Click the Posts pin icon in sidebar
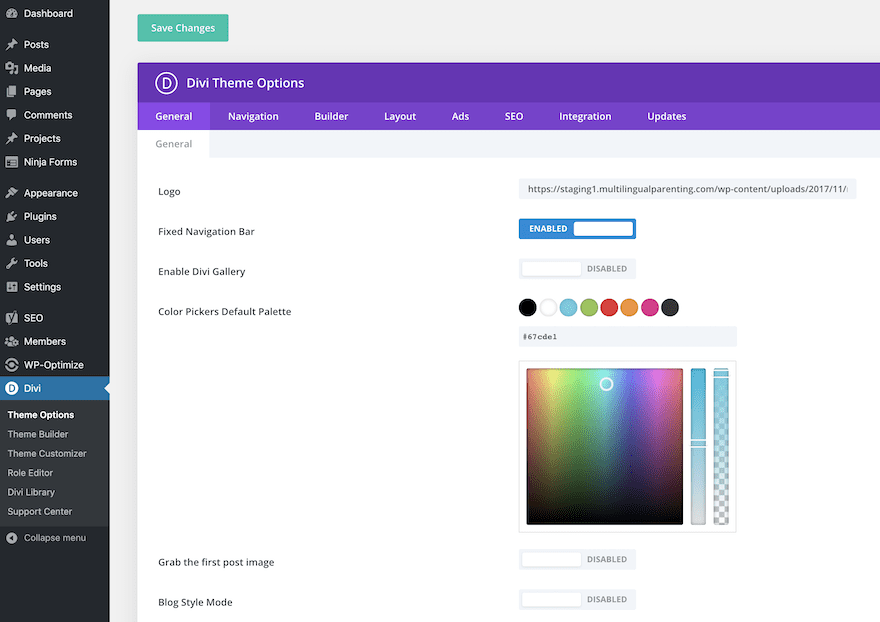The width and height of the screenshot is (880, 622). (12, 44)
